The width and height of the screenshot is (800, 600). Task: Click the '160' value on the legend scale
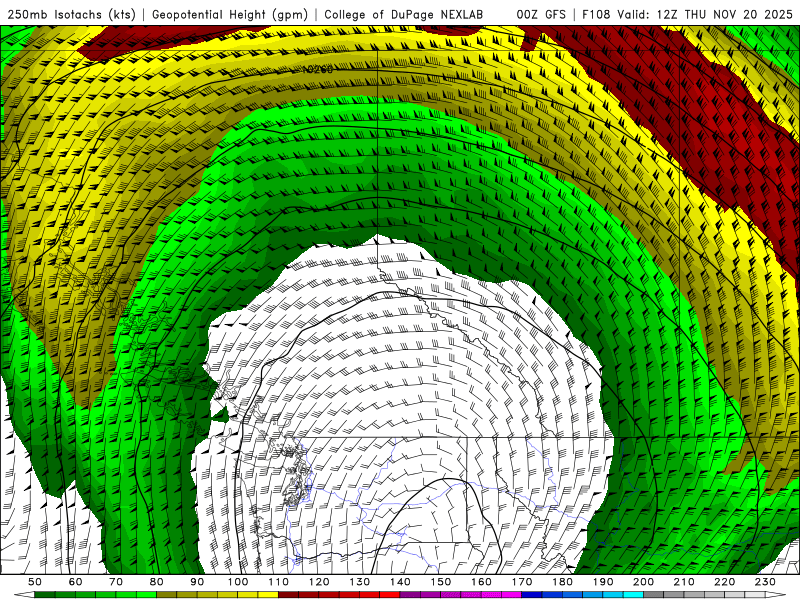click(x=481, y=582)
